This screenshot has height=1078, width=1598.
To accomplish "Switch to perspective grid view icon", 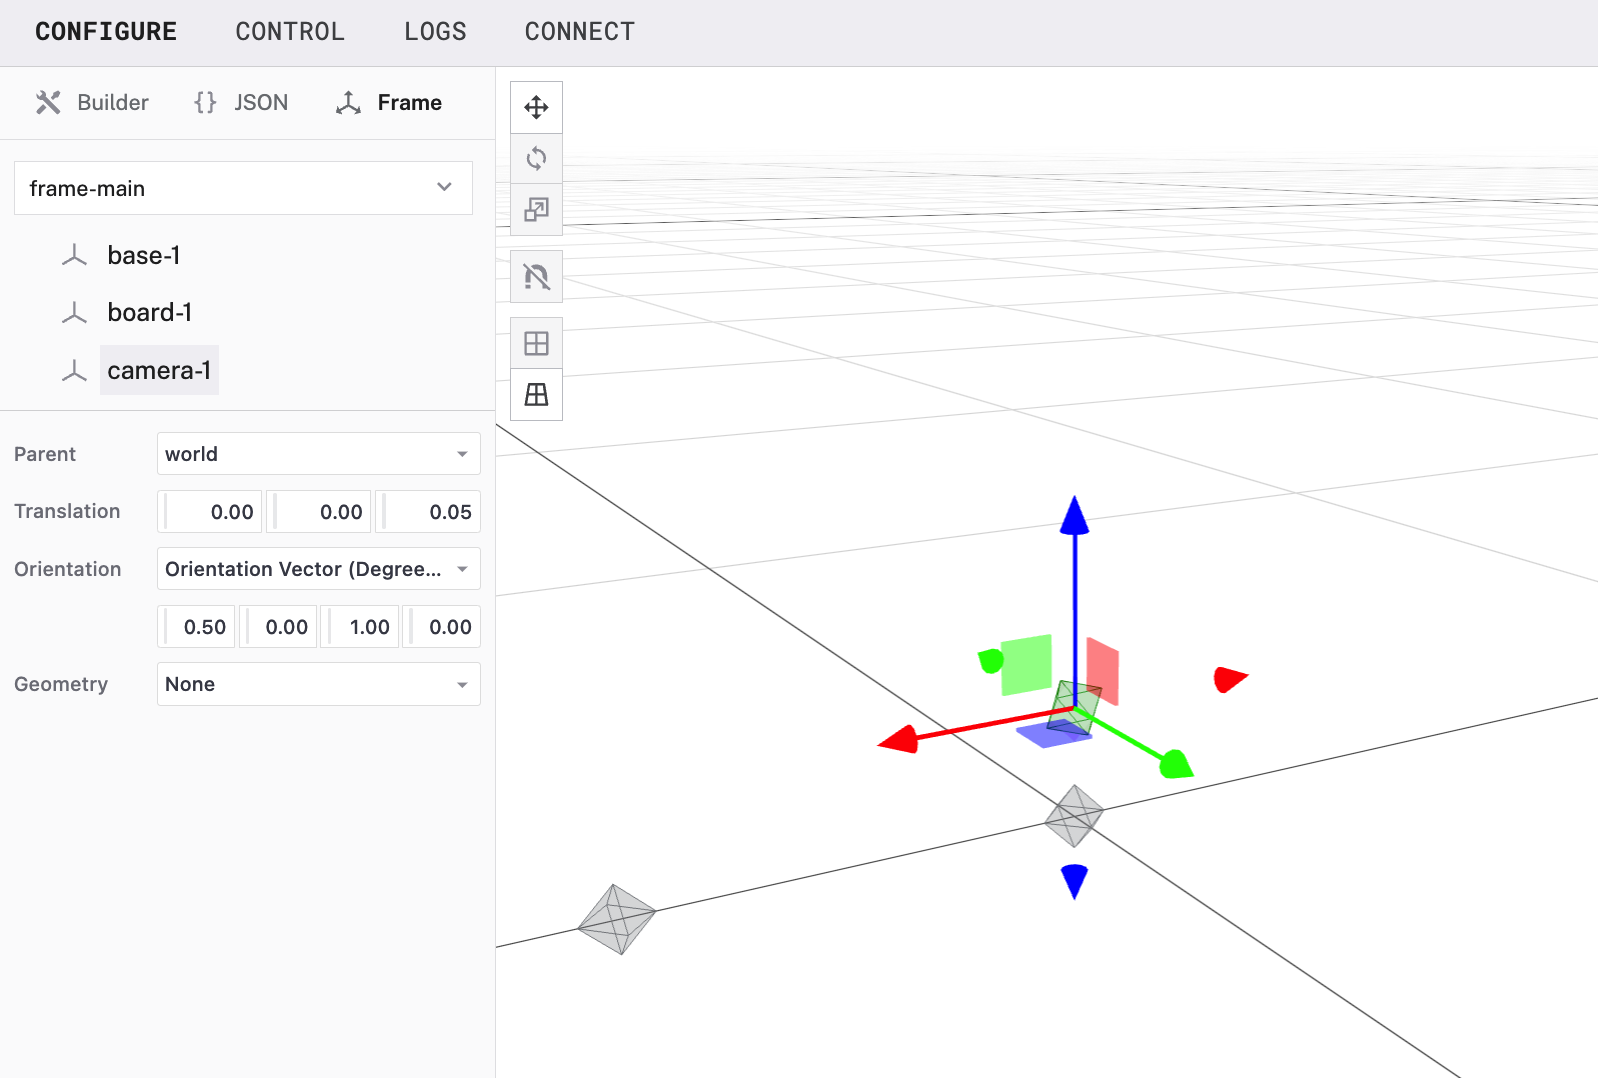I will pos(536,395).
